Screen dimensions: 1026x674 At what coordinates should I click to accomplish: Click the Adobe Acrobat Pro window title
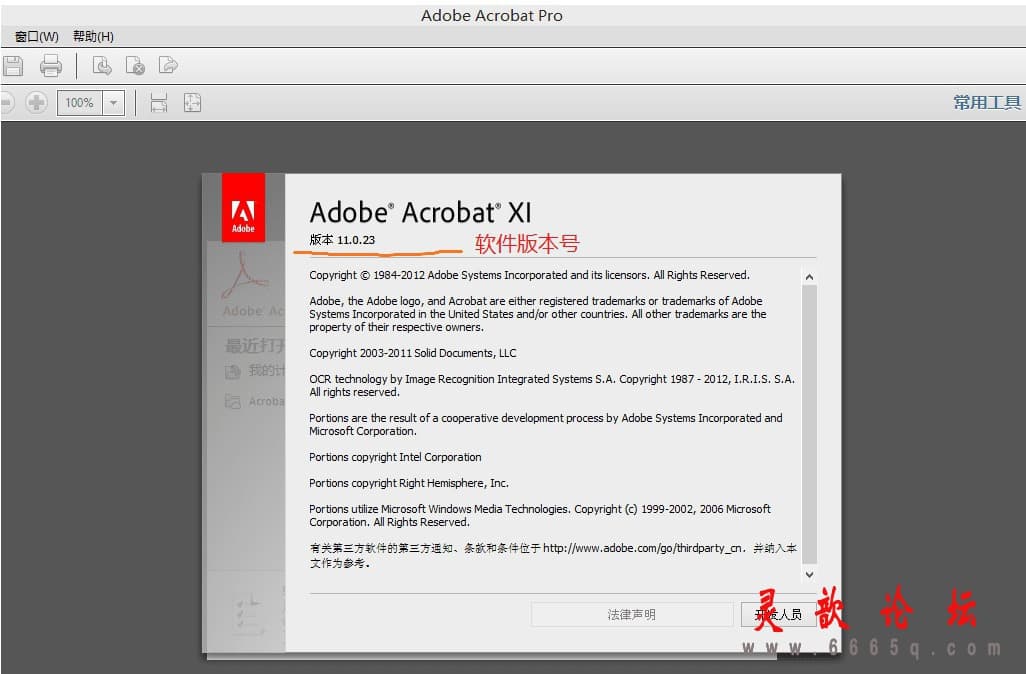point(492,16)
